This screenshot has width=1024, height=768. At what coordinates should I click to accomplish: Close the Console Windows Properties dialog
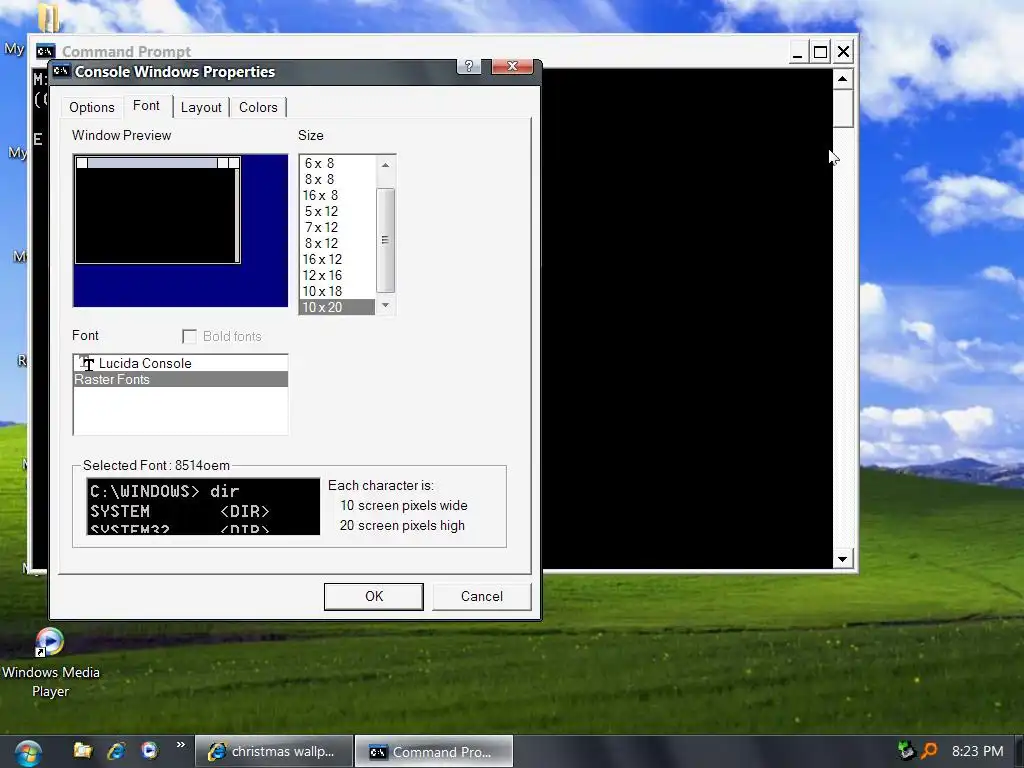[513, 66]
